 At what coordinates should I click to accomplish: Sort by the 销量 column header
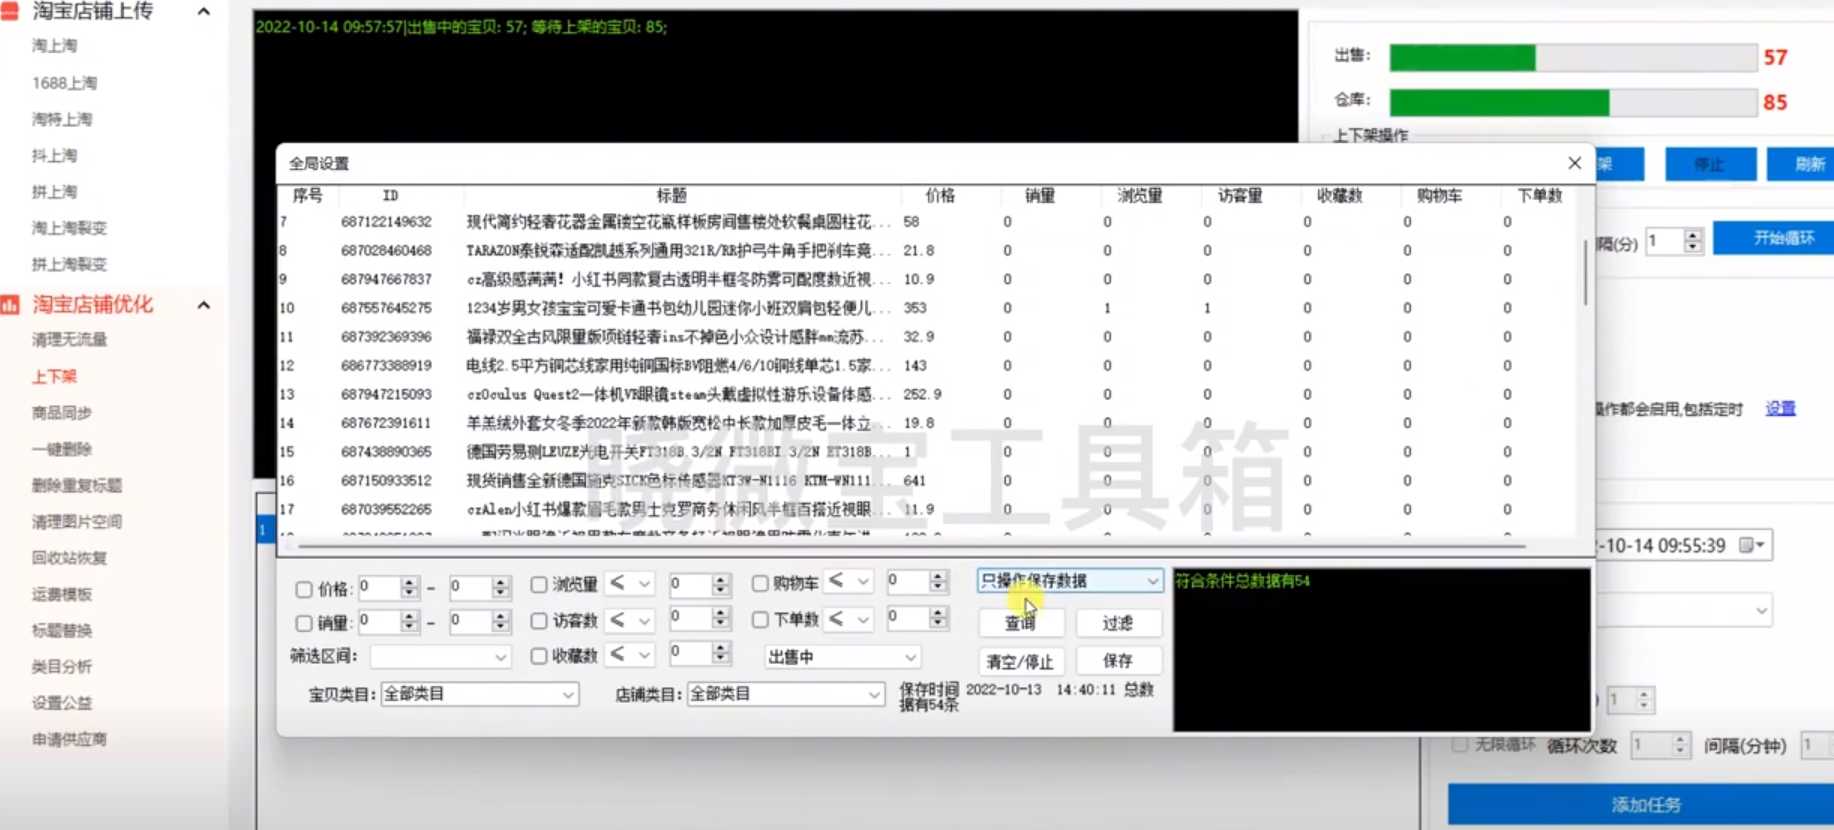(1040, 195)
